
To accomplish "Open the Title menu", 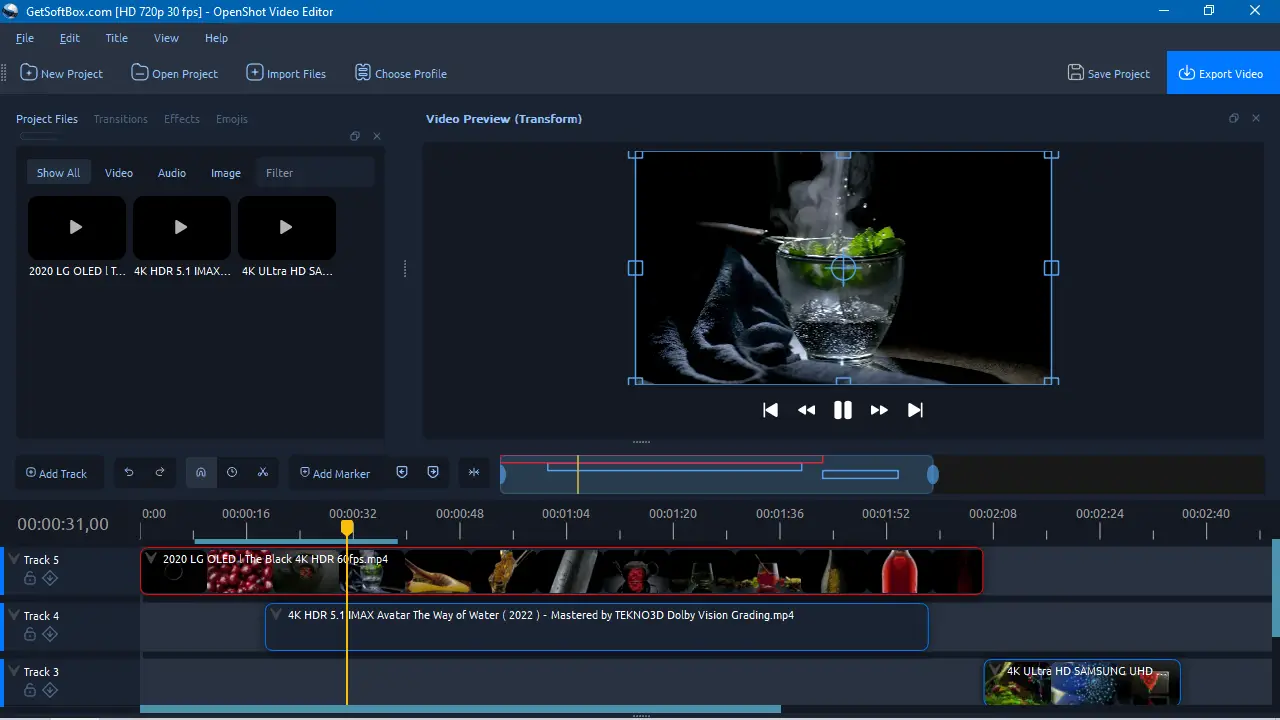I will 117,38.
